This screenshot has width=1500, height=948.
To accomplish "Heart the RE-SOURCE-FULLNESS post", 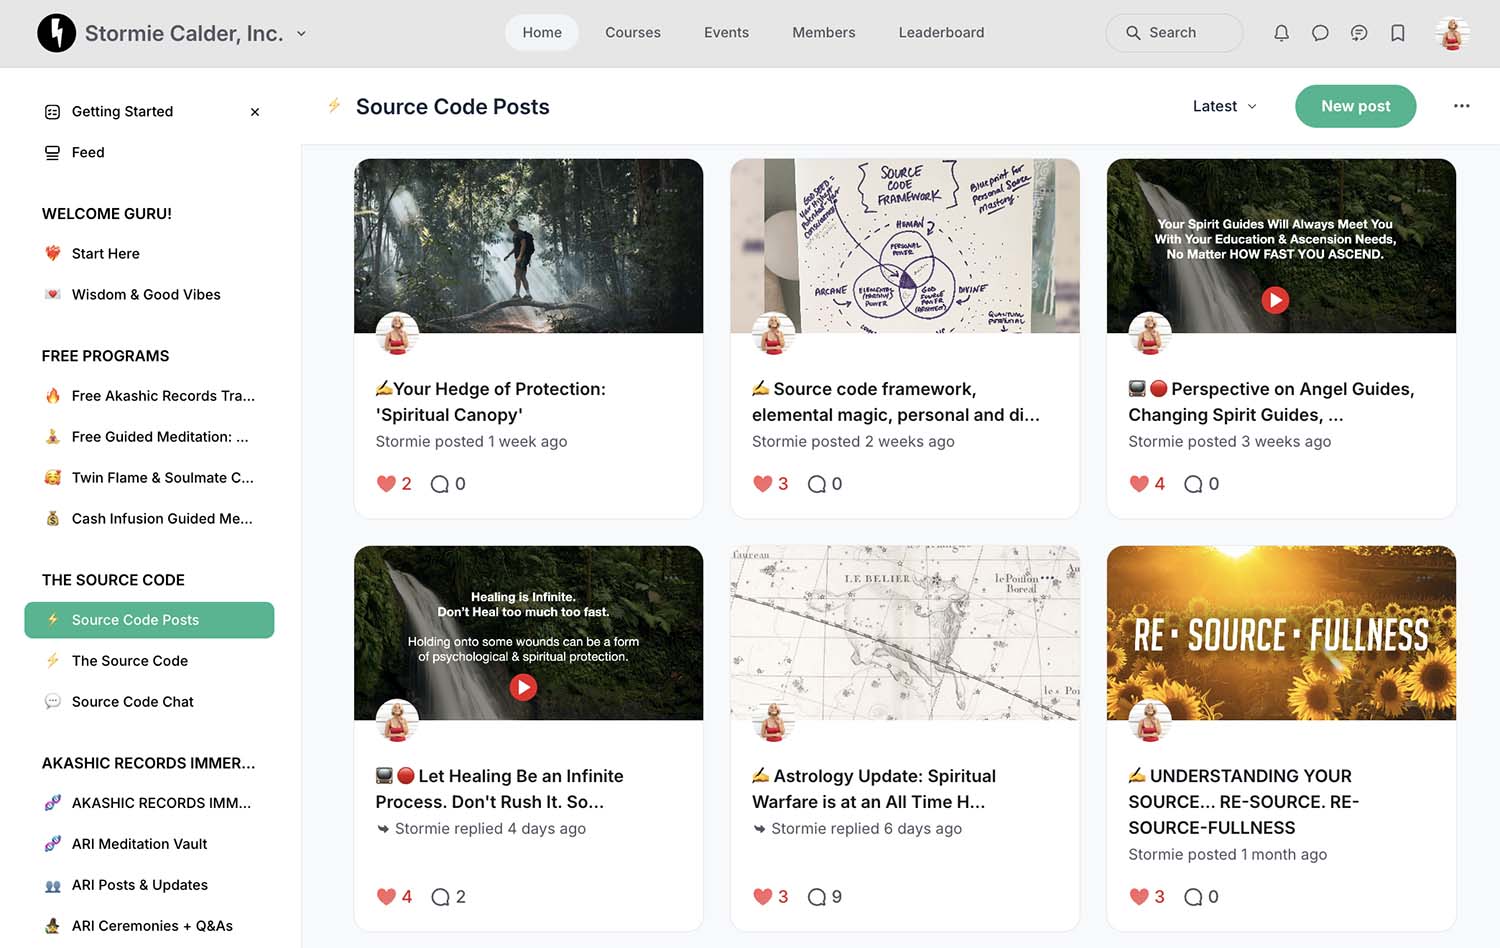I will [x=1138, y=897].
